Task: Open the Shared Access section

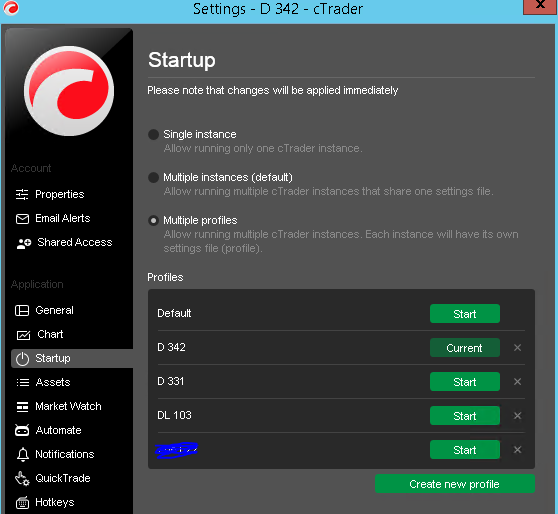Action: [x=75, y=242]
